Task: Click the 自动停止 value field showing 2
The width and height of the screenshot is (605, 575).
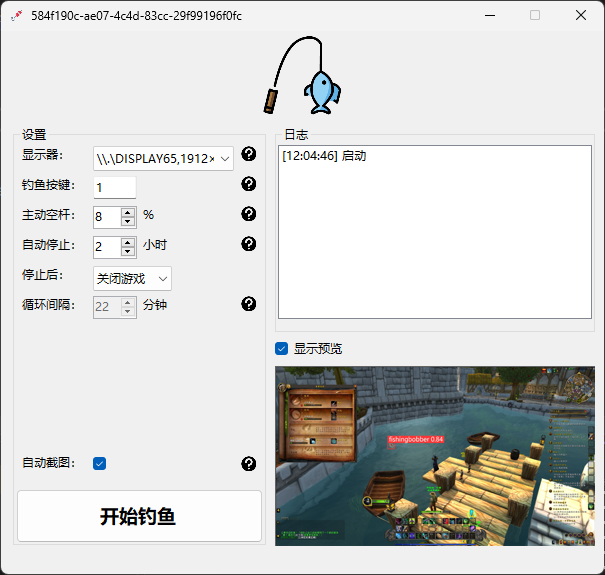Action: click(107, 247)
